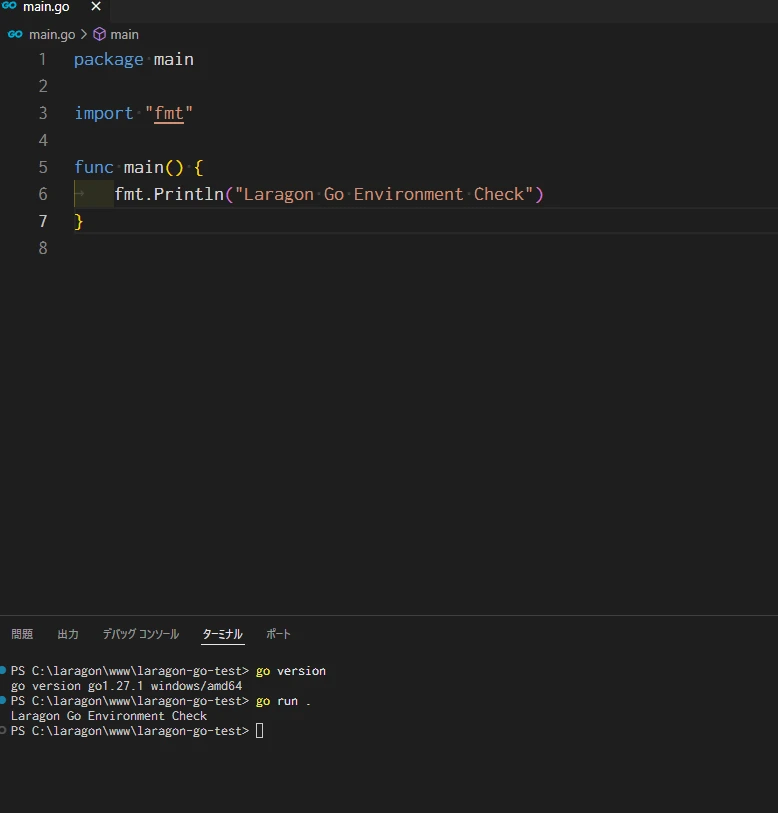Open the 出力 panel tab
This screenshot has width=778, height=813.
pos(68,634)
